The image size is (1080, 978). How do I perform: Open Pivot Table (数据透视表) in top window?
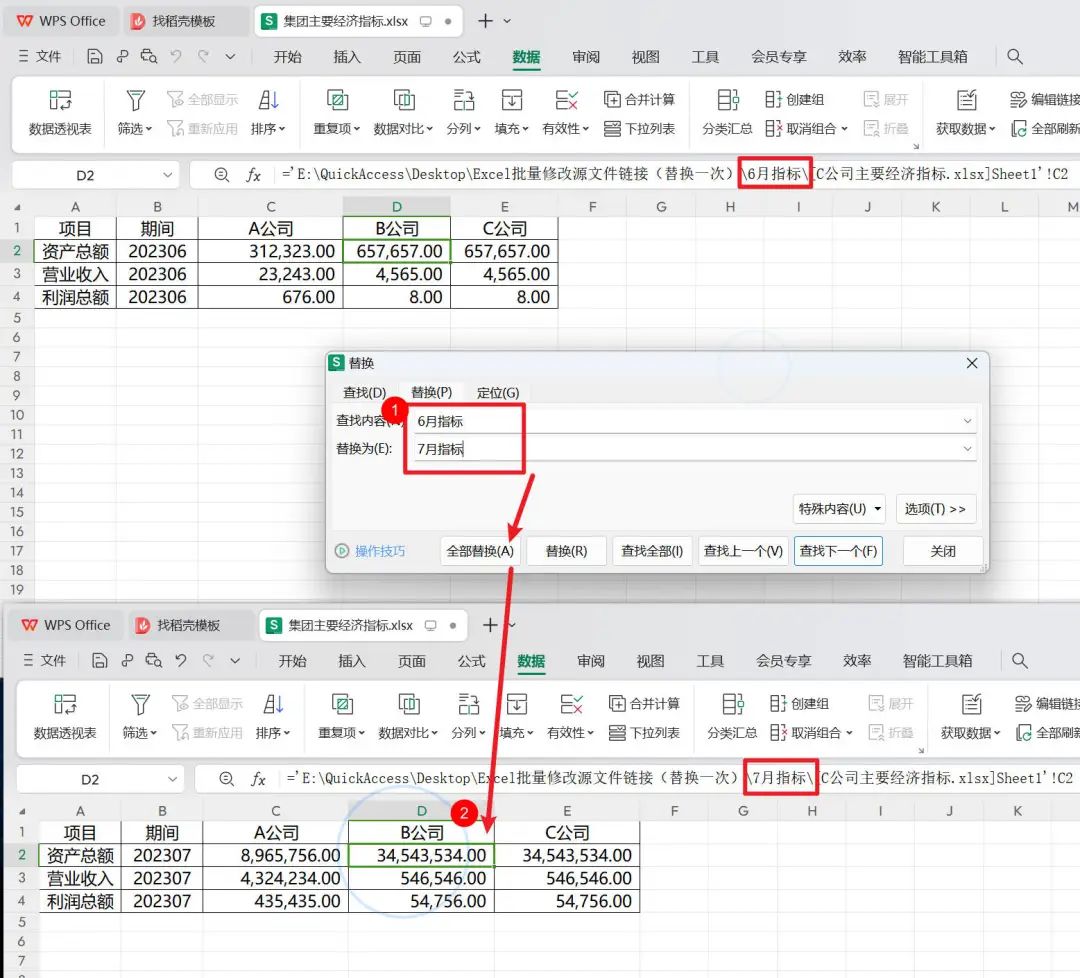click(60, 113)
